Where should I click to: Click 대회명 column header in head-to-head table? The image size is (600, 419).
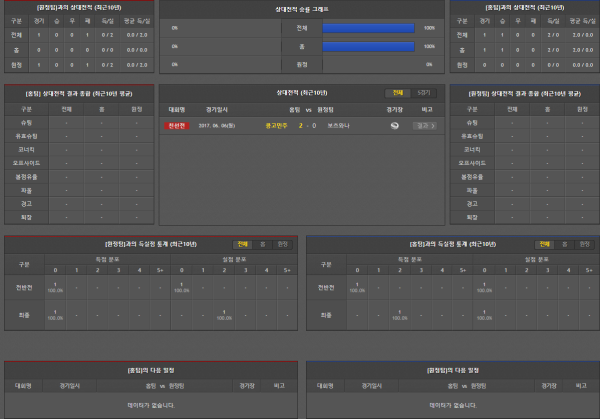click(176, 107)
